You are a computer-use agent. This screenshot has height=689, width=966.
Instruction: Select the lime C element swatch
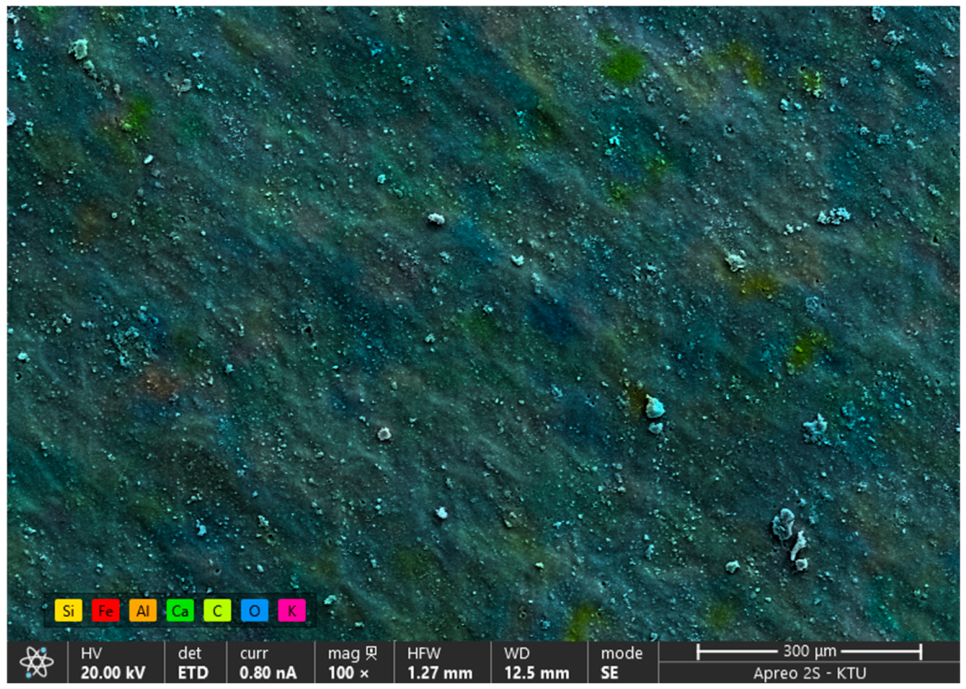[x=217, y=611]
